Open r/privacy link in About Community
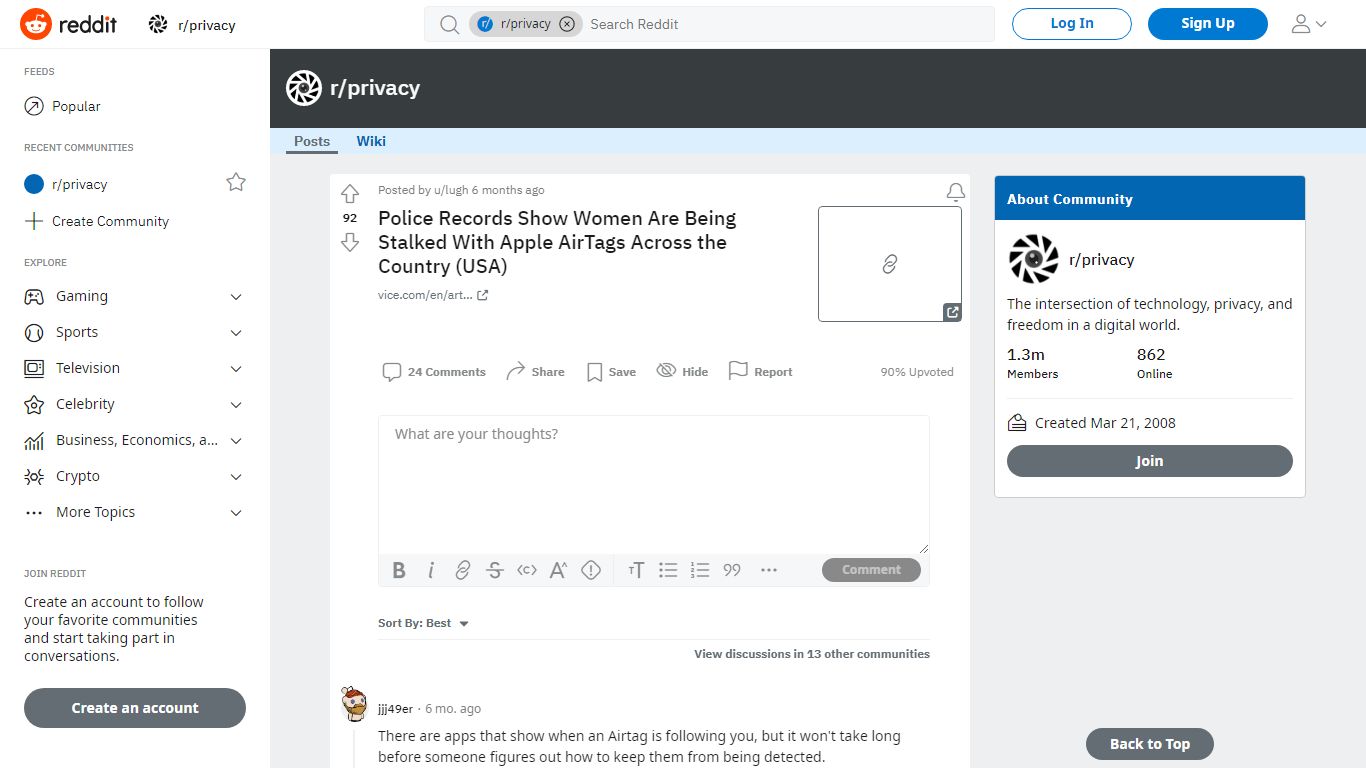This screenshot has height=768, width=1366. coord(1101,260)
